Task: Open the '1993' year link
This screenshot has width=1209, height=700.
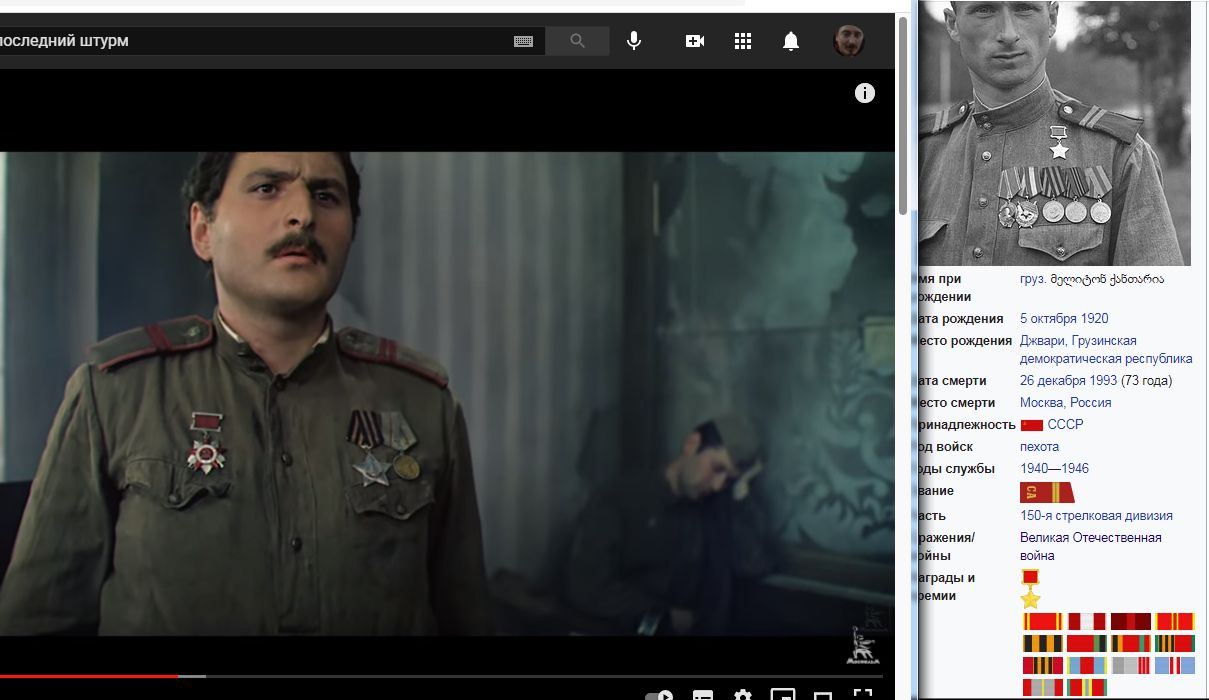Action: click(1103, 381)
